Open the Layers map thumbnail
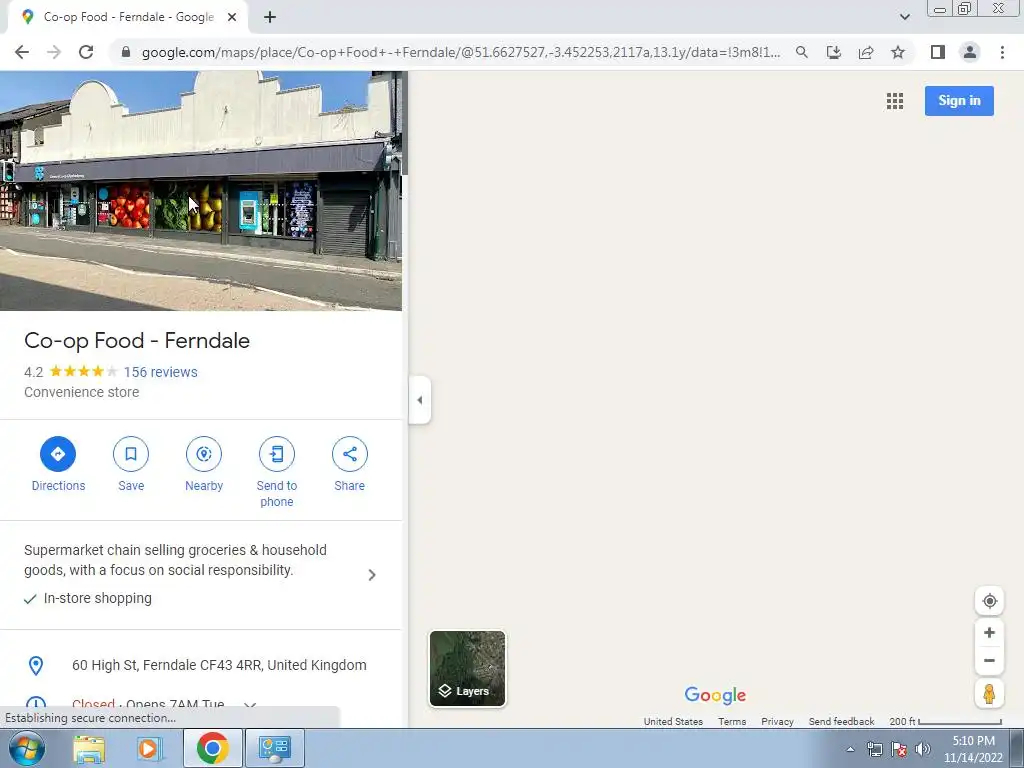Screen dimensions: 1024x768 tap(468, 668)
